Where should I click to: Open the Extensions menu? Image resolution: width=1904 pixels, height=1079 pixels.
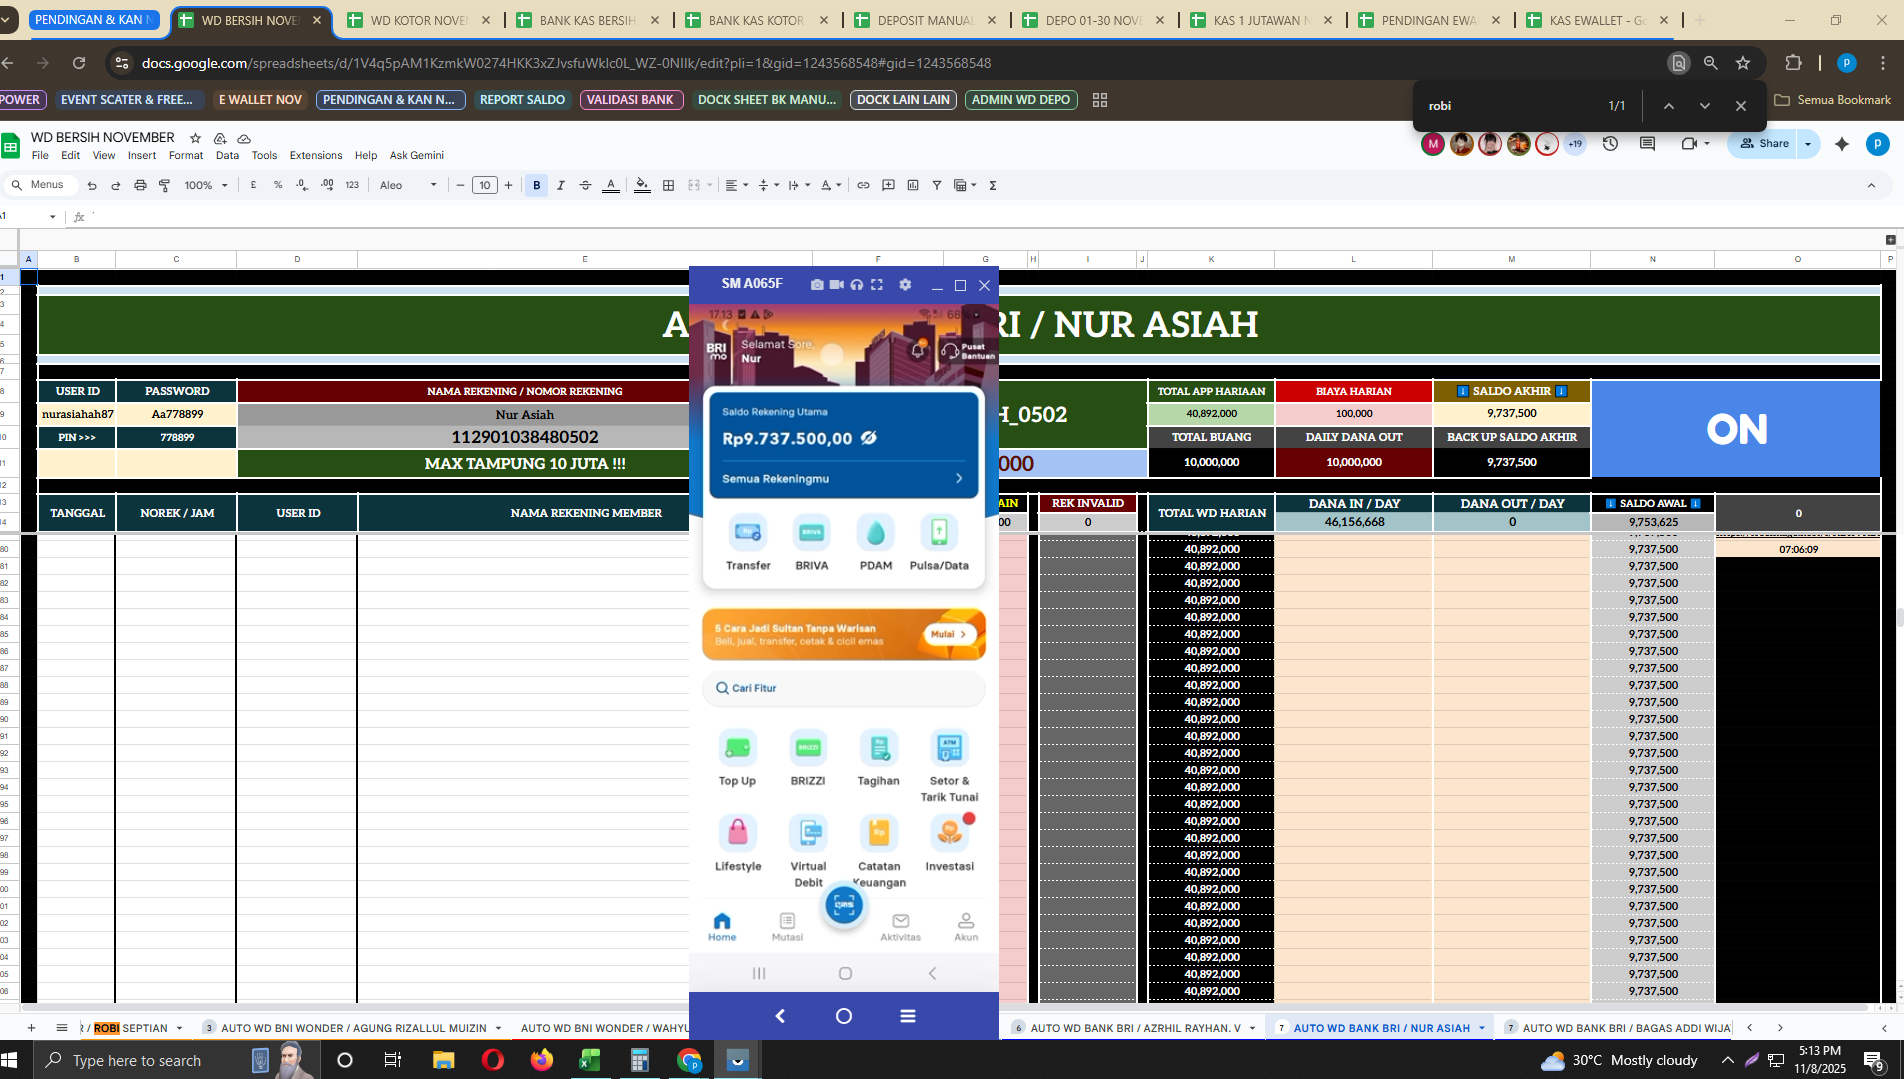(316, 156)
